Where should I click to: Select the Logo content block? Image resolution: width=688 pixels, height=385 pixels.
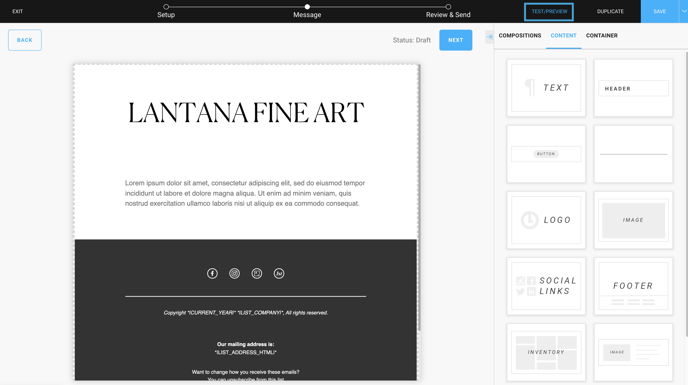tap(546, 220)
